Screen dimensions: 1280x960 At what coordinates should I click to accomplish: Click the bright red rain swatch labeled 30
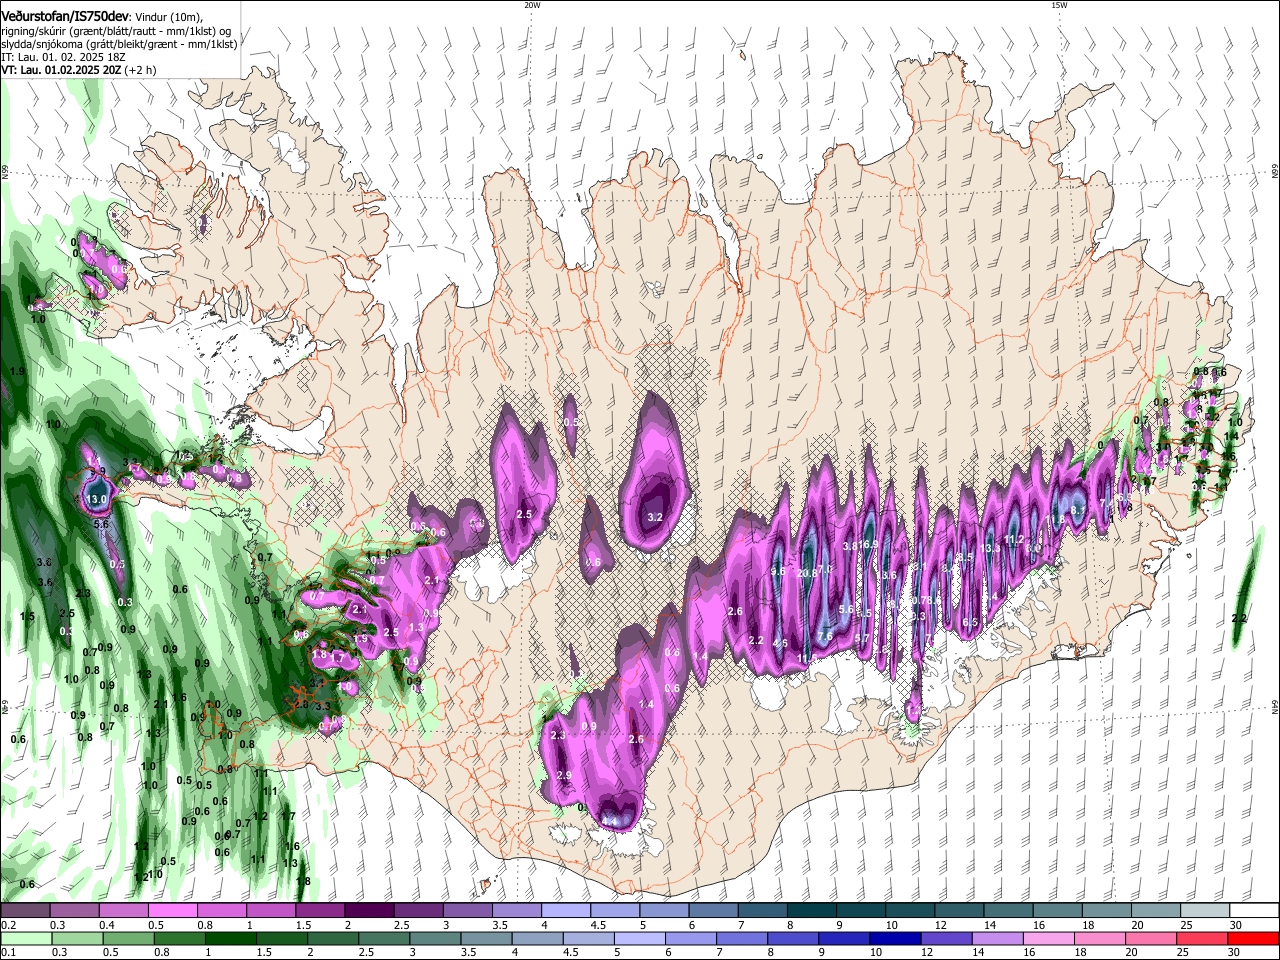(1253, 939)
